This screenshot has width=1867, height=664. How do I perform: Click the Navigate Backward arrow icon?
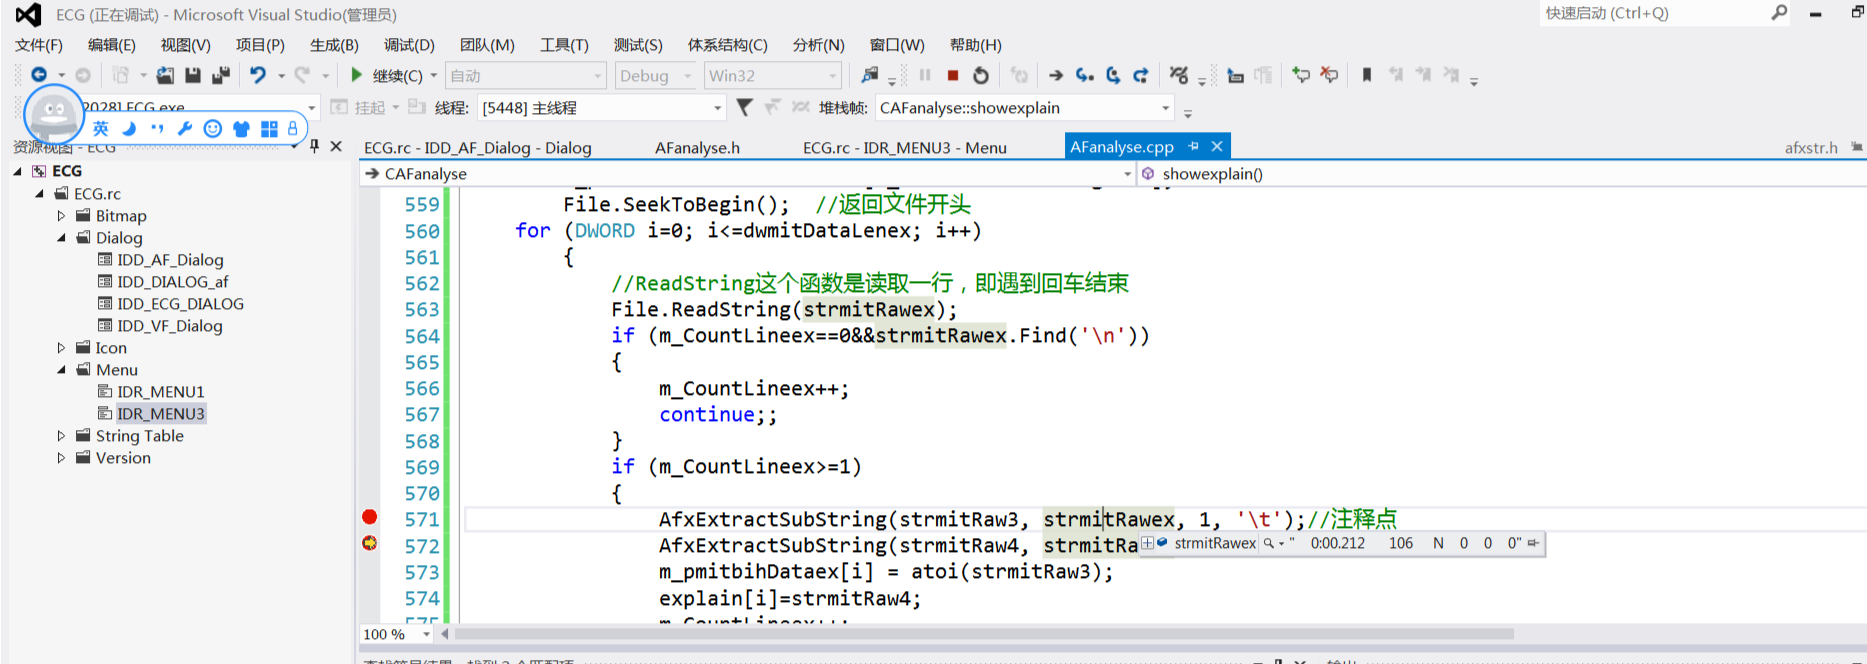coord(39,75)
